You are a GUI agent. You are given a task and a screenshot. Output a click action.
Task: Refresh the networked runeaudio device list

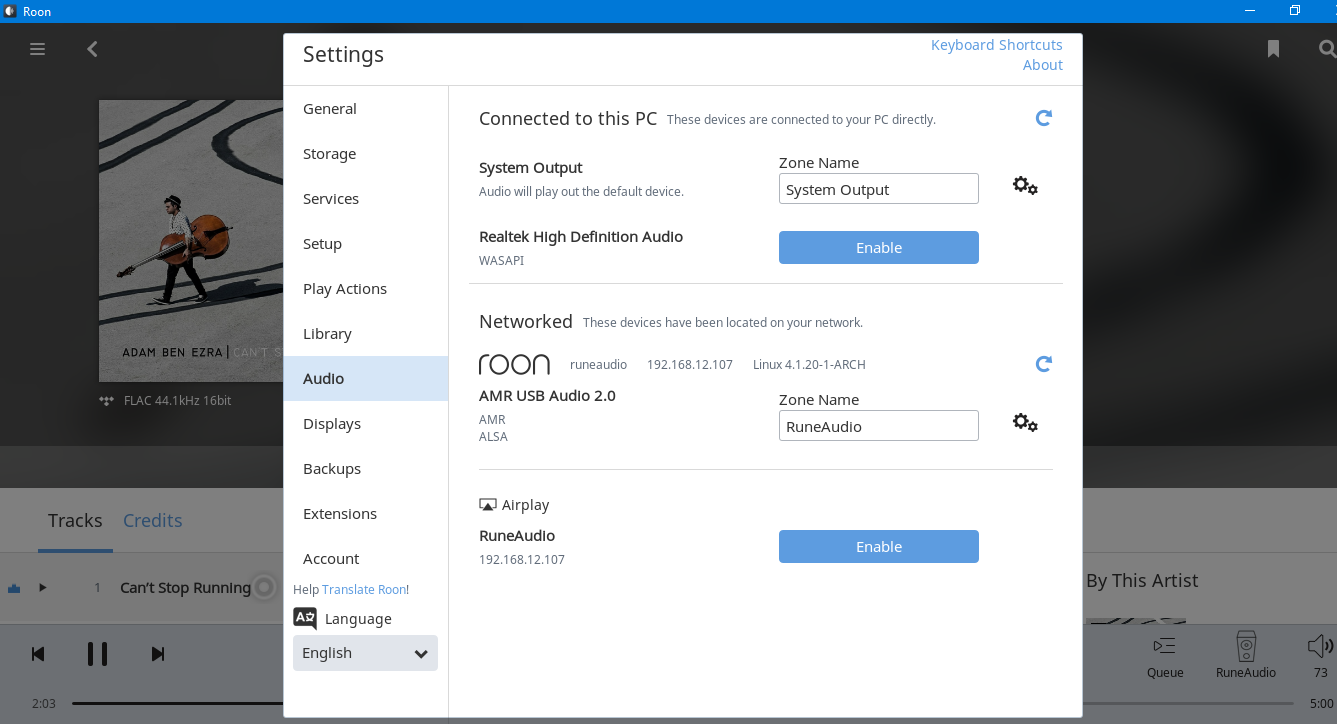[x=1043, y=364]
